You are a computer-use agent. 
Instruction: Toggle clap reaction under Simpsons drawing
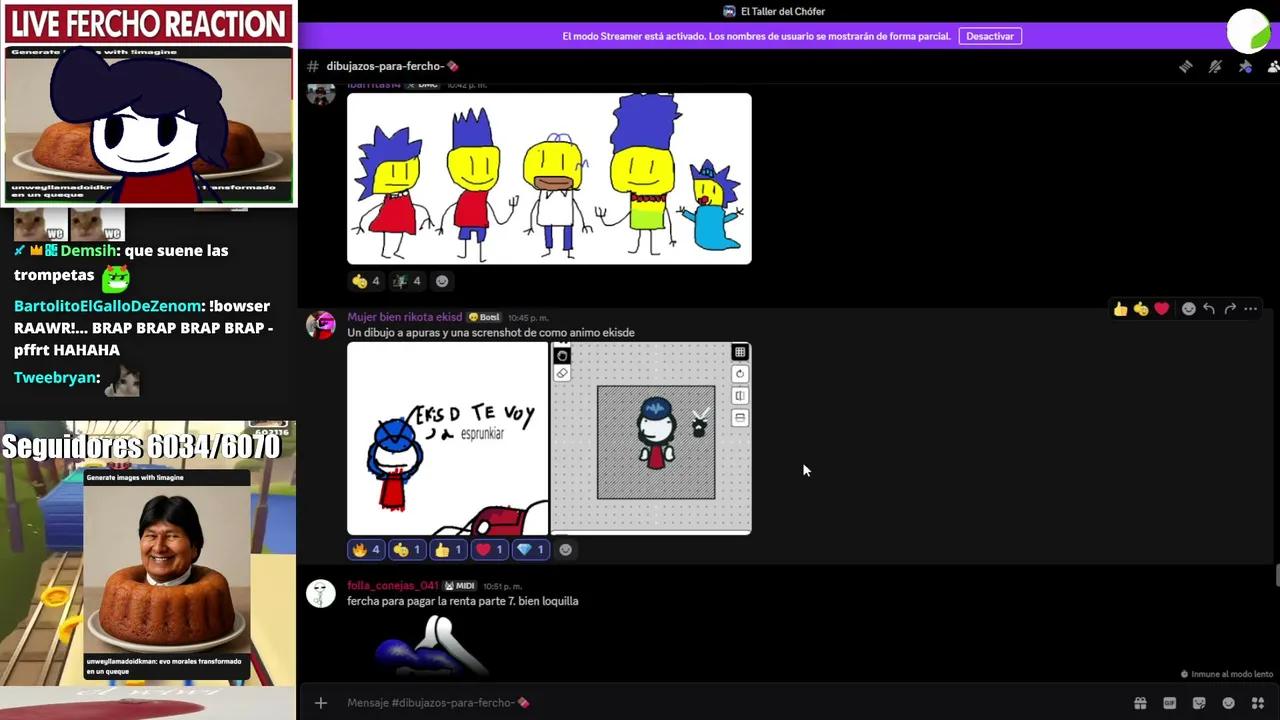[366, 281]
